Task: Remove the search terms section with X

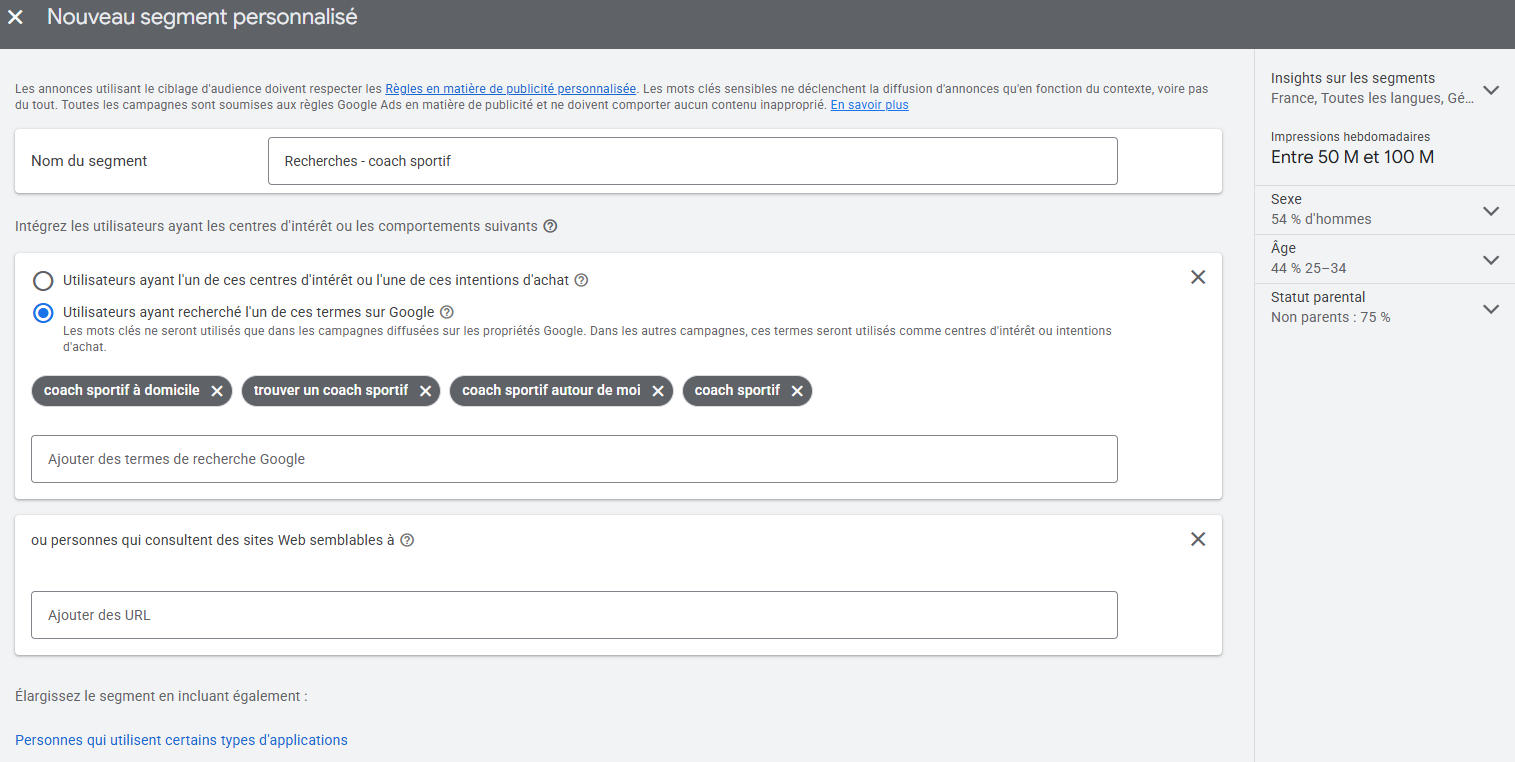Action: [1198, 277]
